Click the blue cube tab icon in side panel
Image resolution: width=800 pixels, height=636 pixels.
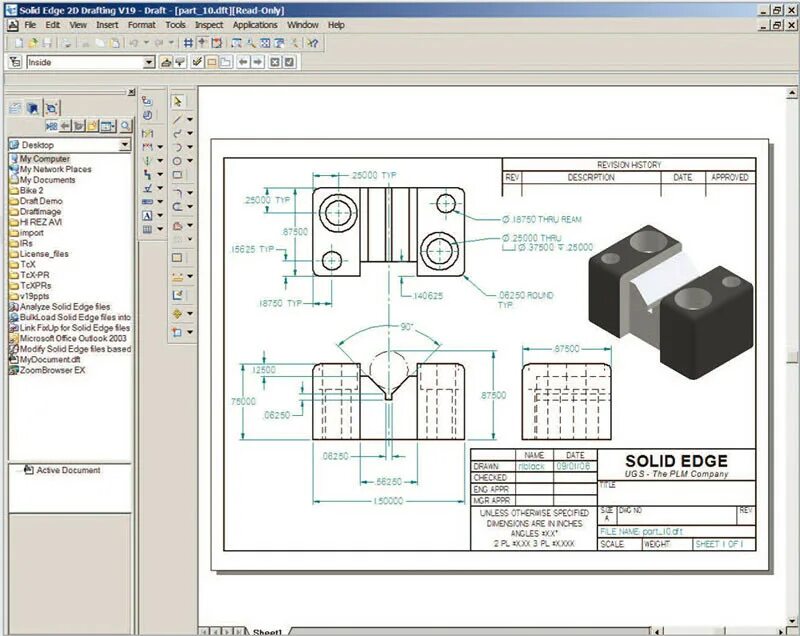point(33,108)
